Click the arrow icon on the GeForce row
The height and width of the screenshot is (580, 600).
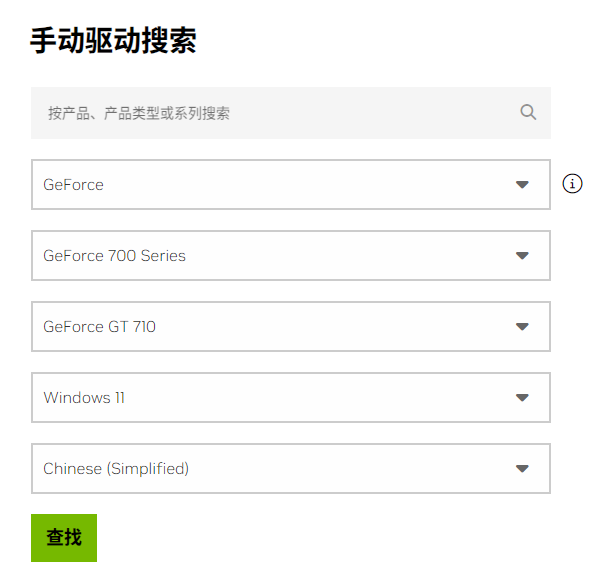pos(521,185)
